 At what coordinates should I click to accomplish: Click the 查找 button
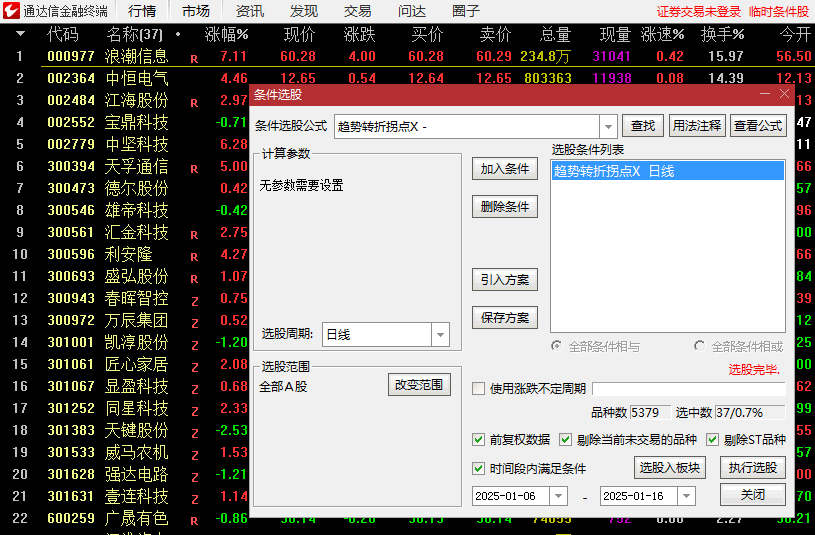642,126
